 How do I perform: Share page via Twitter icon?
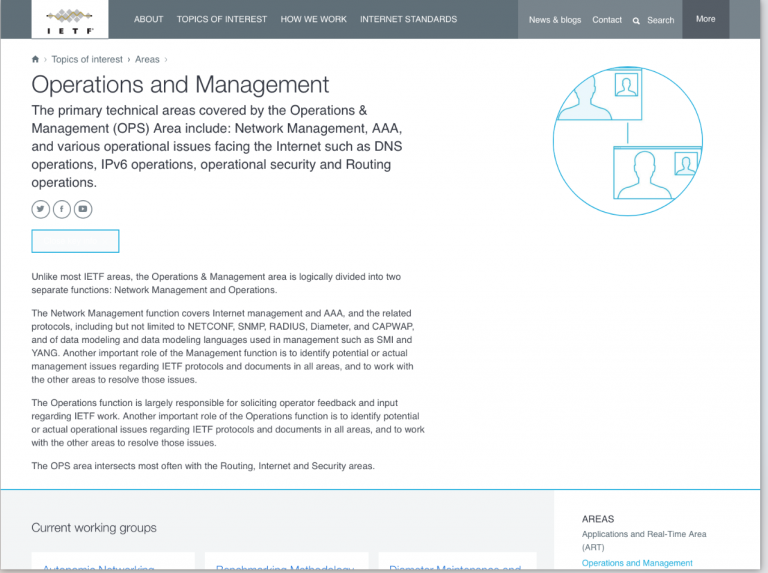point(40,209)
